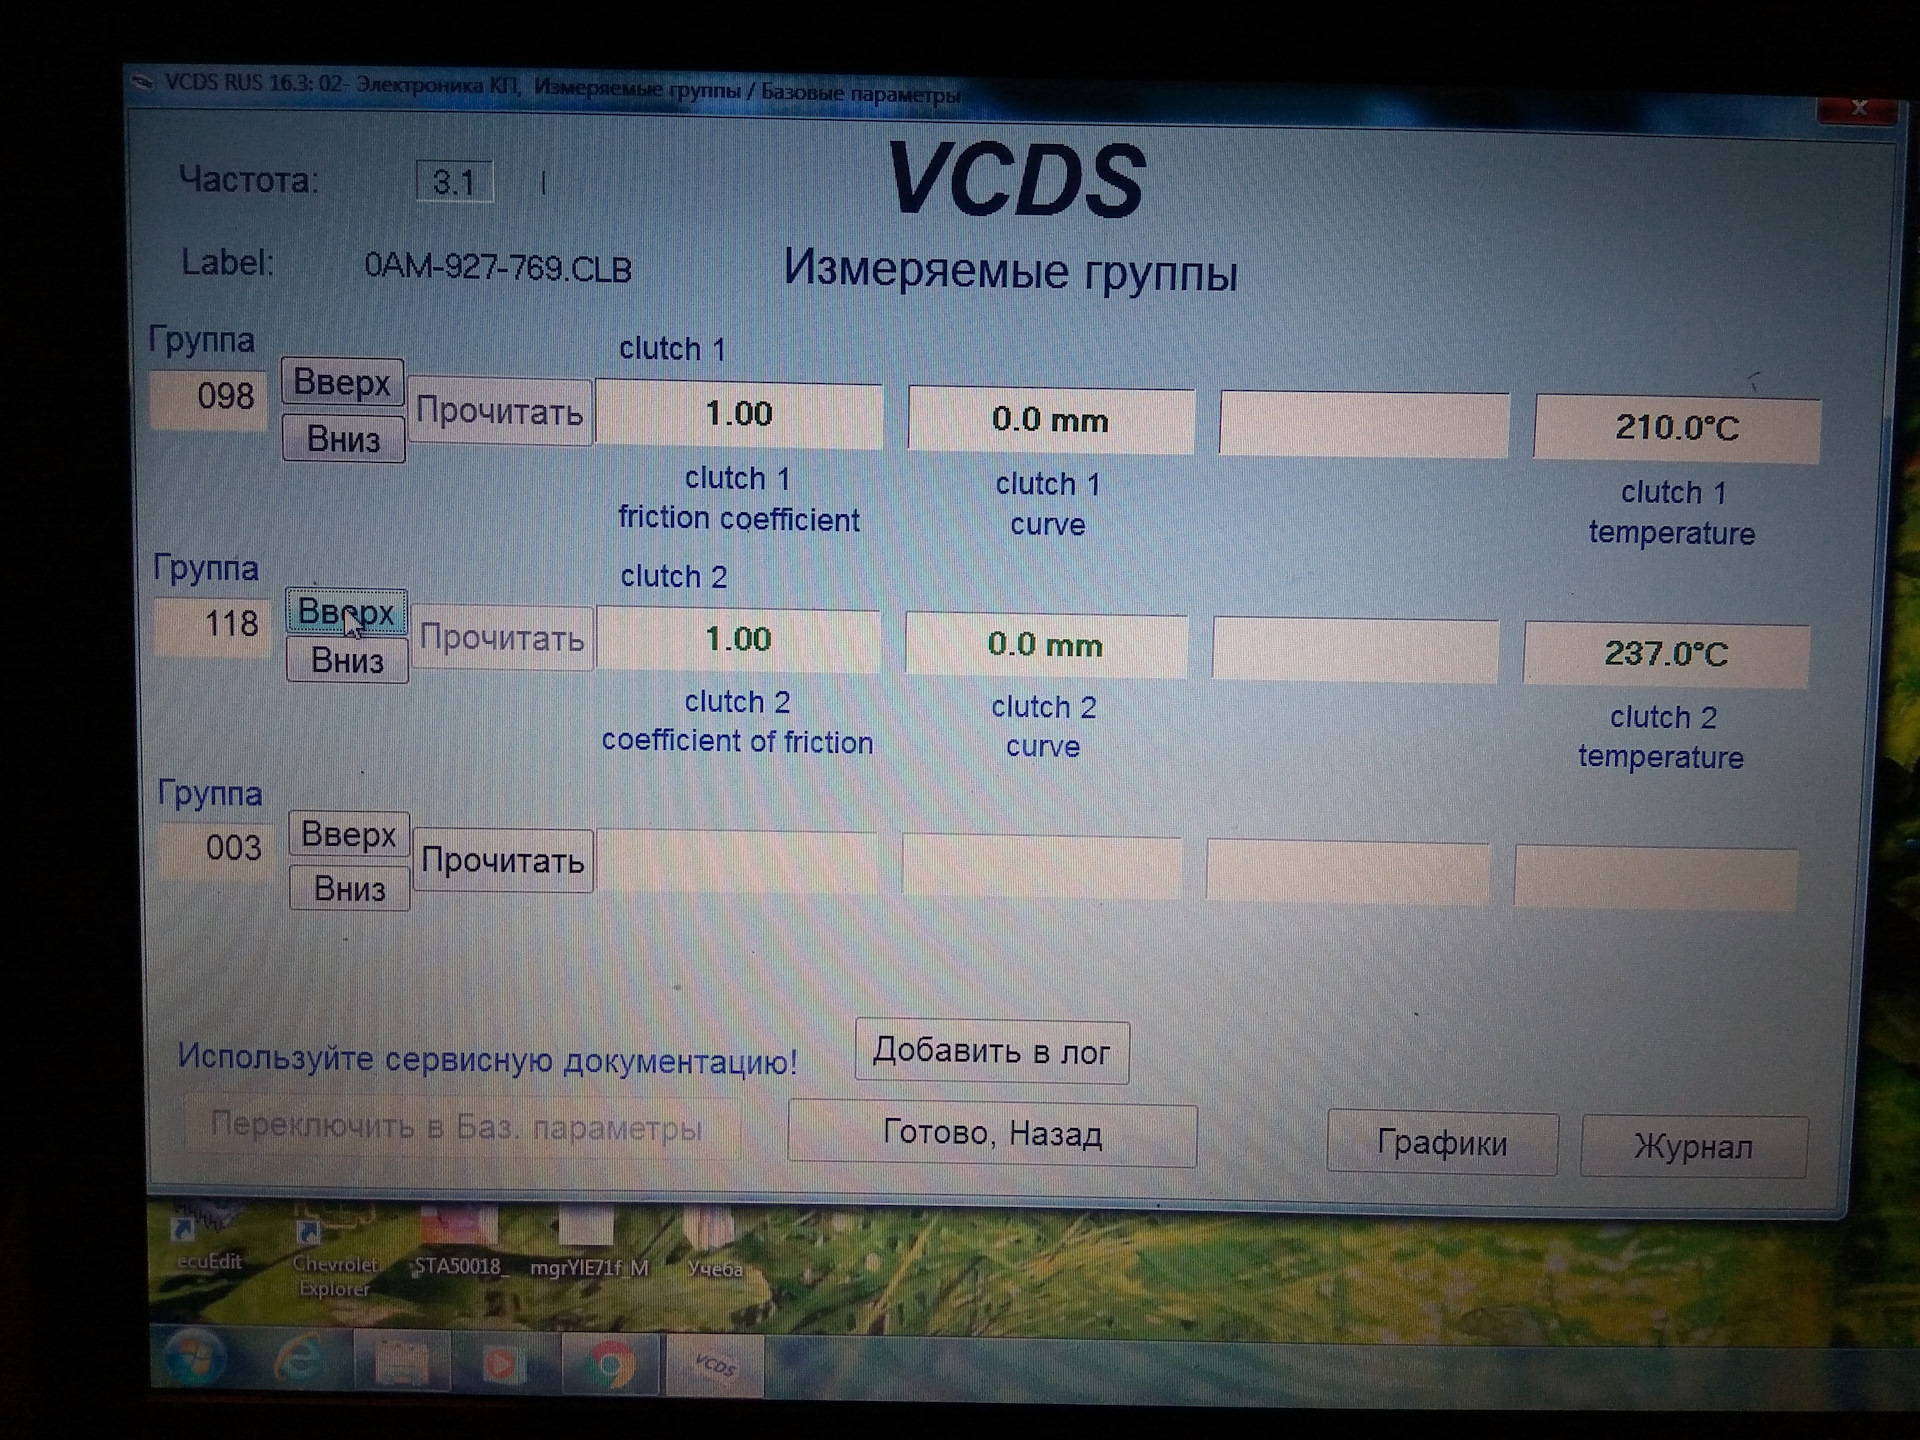Open media player taskbar icon

click(504, 1365)
